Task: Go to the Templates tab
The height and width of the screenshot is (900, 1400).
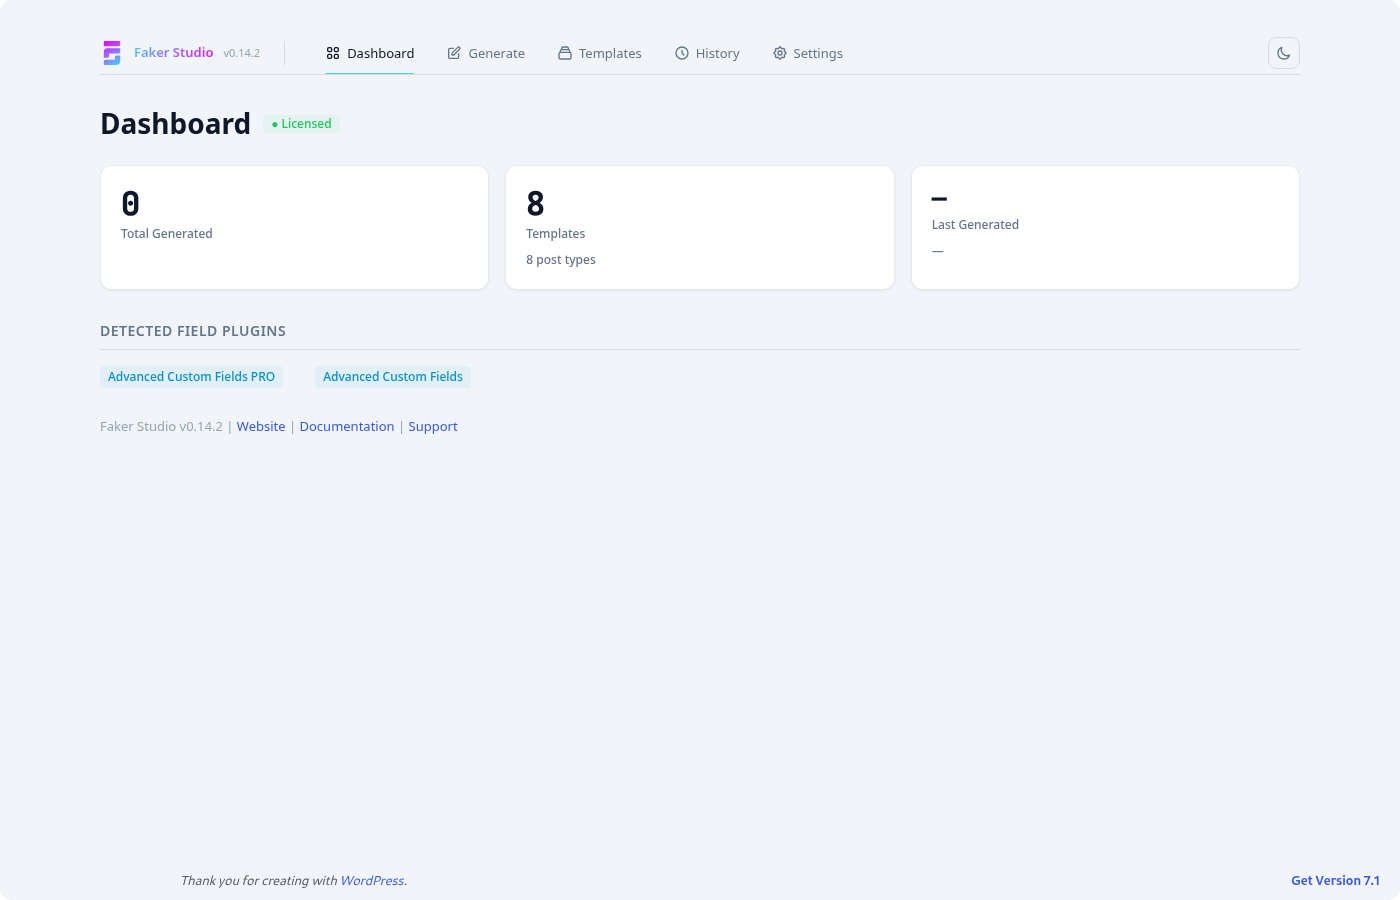Action: 600,53
